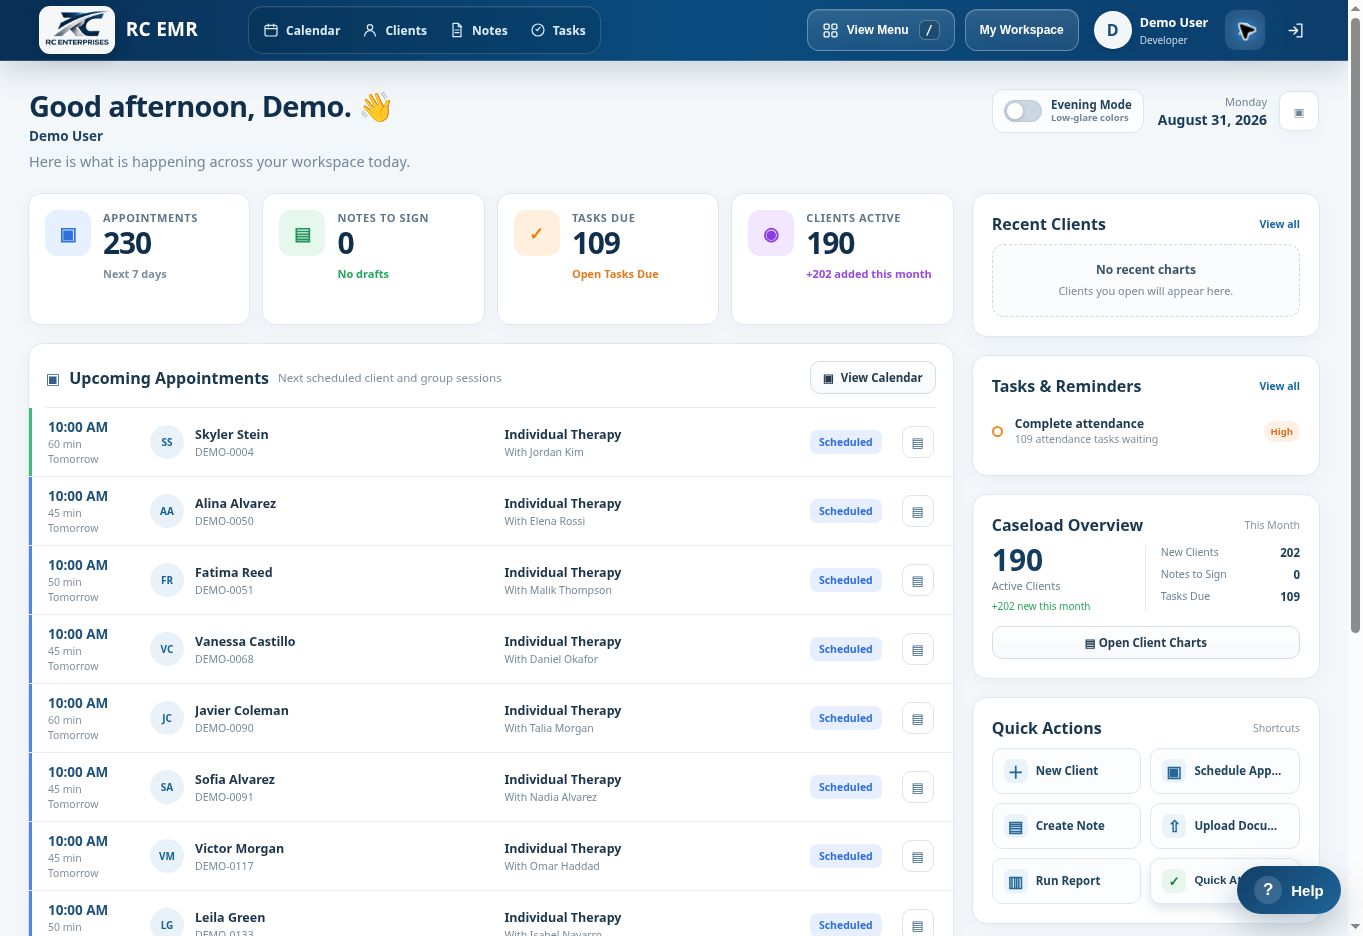This screenshot has width=1363, height=936.
Task: Click the Complete attendance task text
Action: tap(1079, 424)
